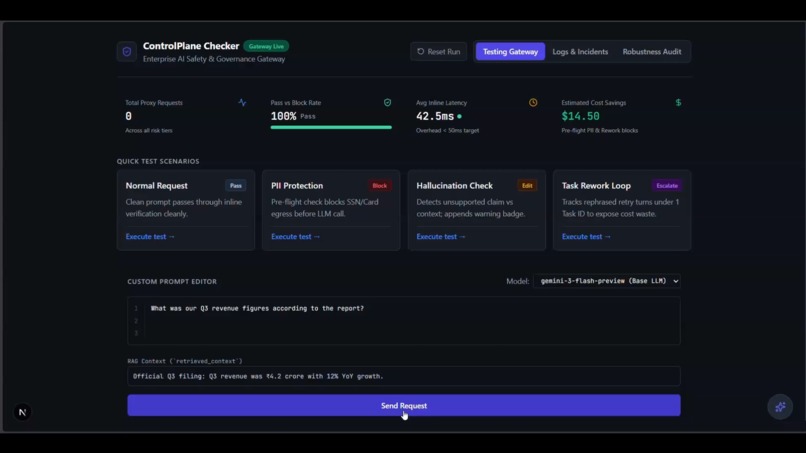Viewport: 806px width, 453px height.
Task: Click the ControlPlane Checker title
Action: [191, 46]
